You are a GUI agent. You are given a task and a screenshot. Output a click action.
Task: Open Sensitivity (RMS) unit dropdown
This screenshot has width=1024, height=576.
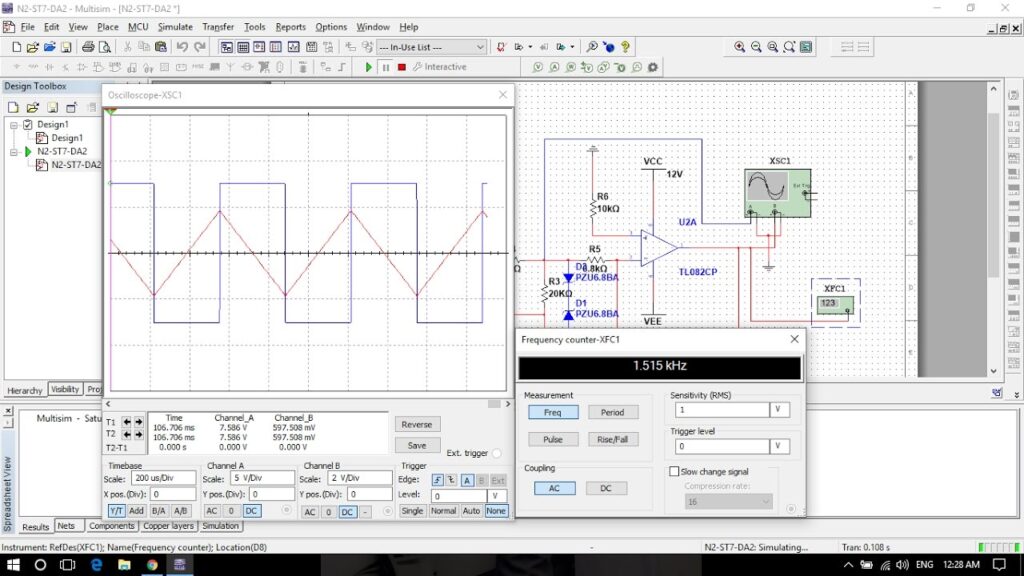pos(780,409)
